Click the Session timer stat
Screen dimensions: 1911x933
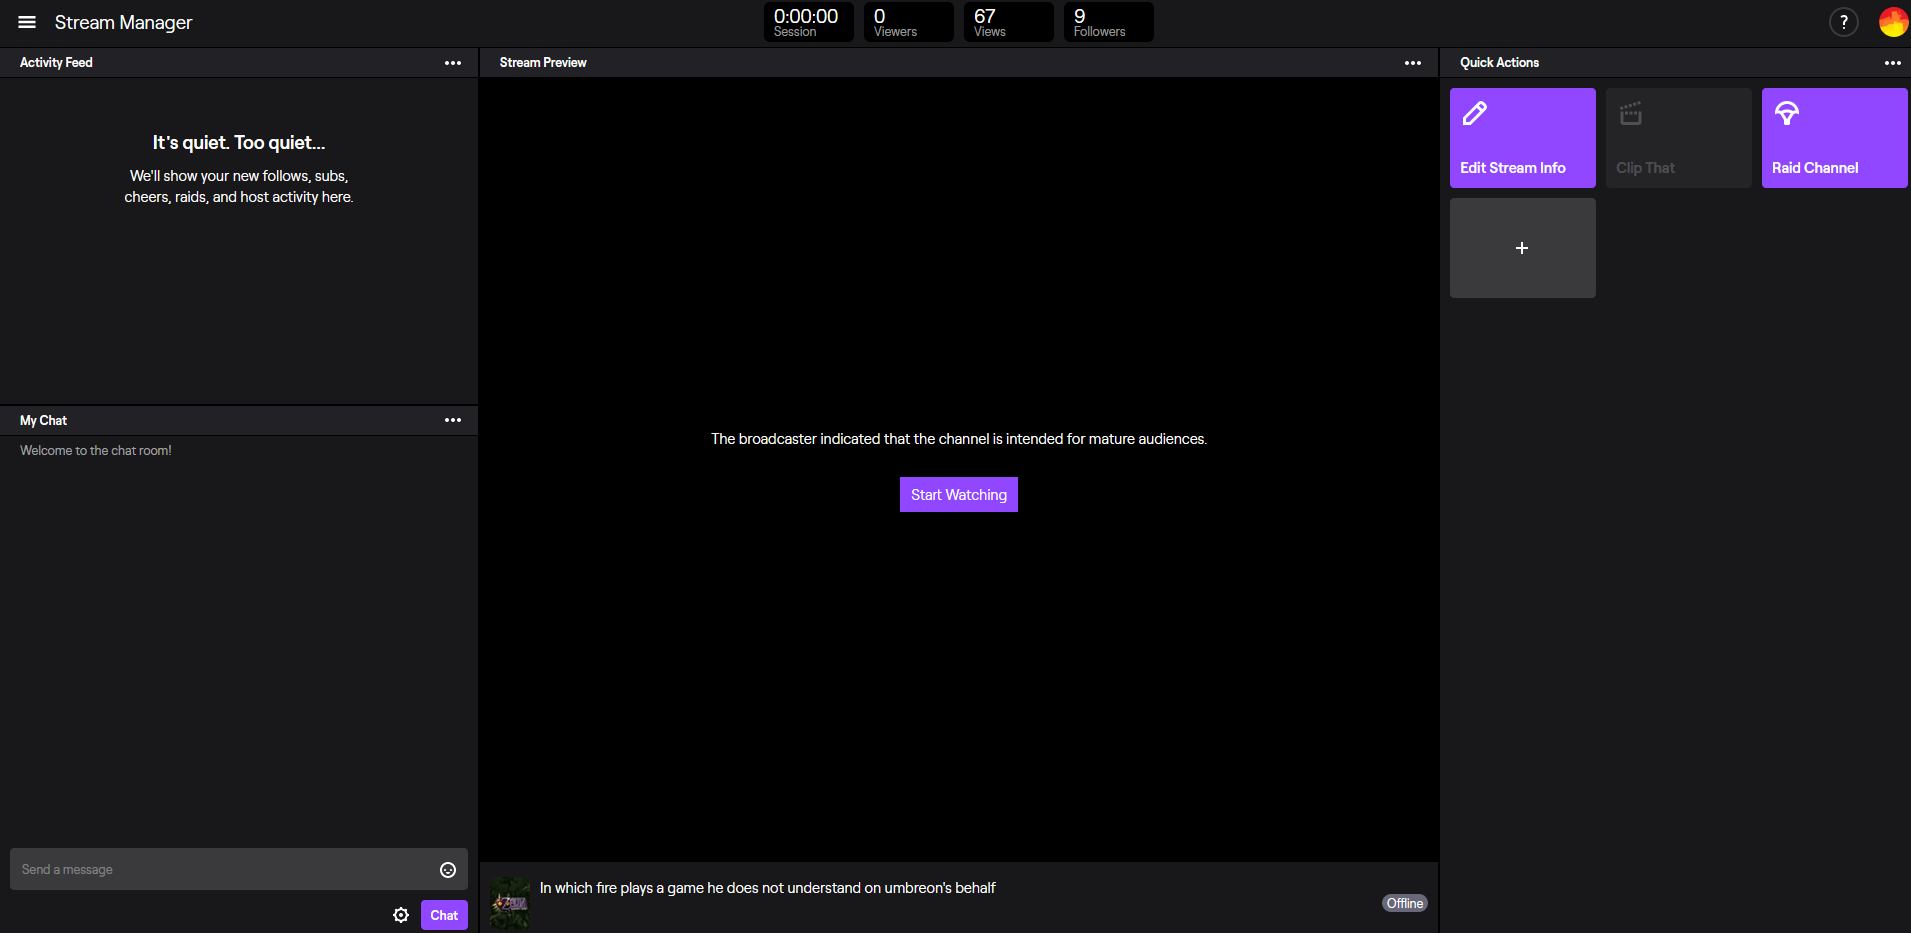[x=809, y=22]
